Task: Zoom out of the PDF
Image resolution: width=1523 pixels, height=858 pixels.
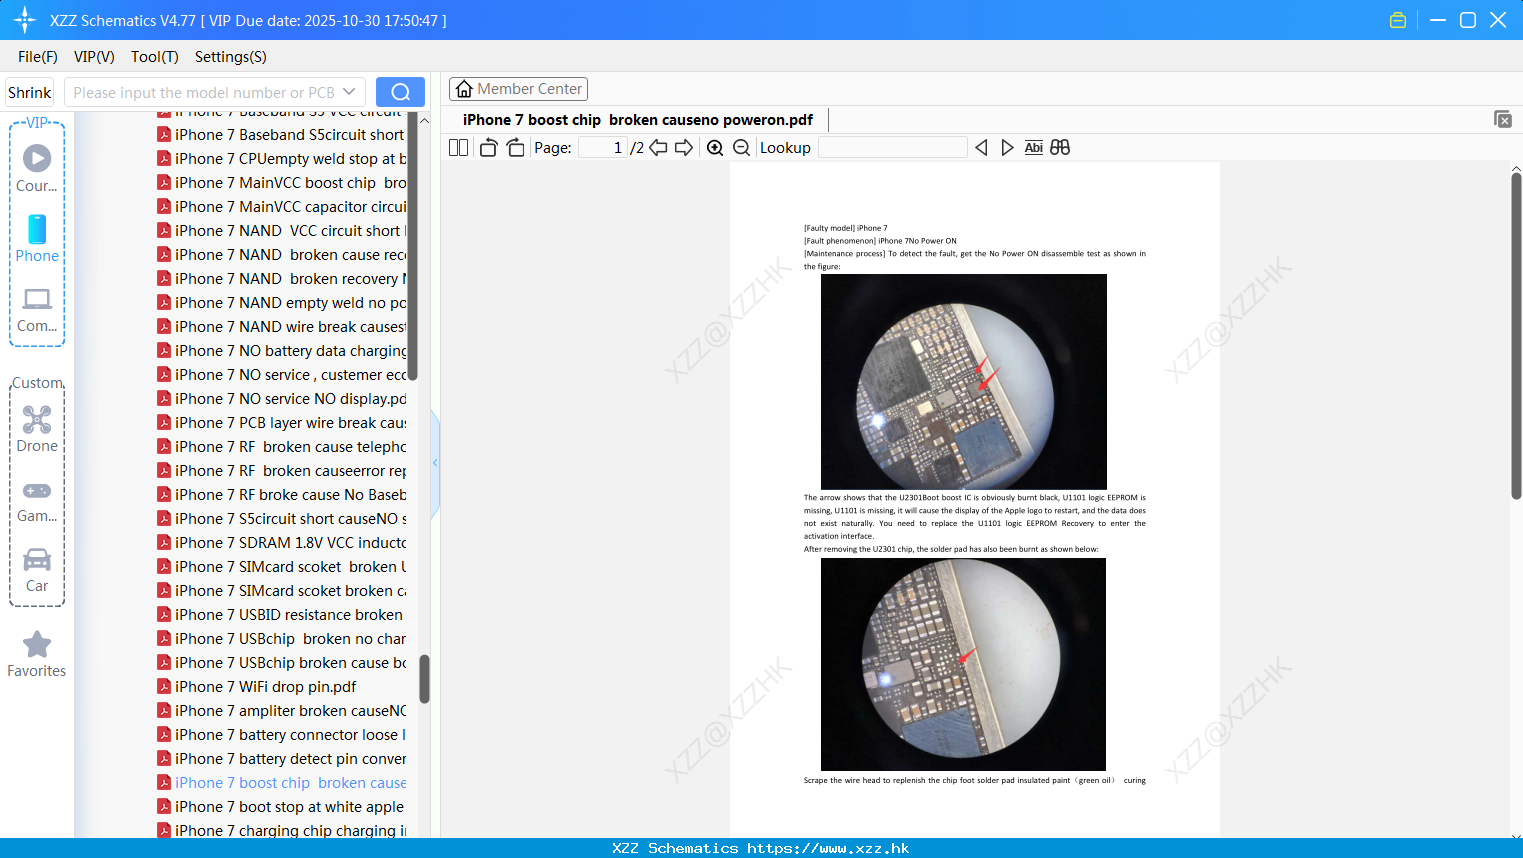Action: coord(741,148)
